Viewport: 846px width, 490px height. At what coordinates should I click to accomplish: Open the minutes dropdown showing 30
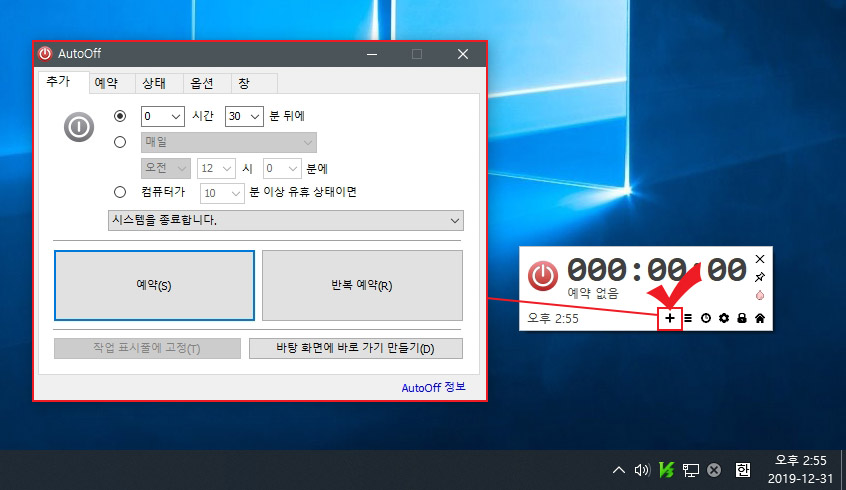[x=244, y=117]
